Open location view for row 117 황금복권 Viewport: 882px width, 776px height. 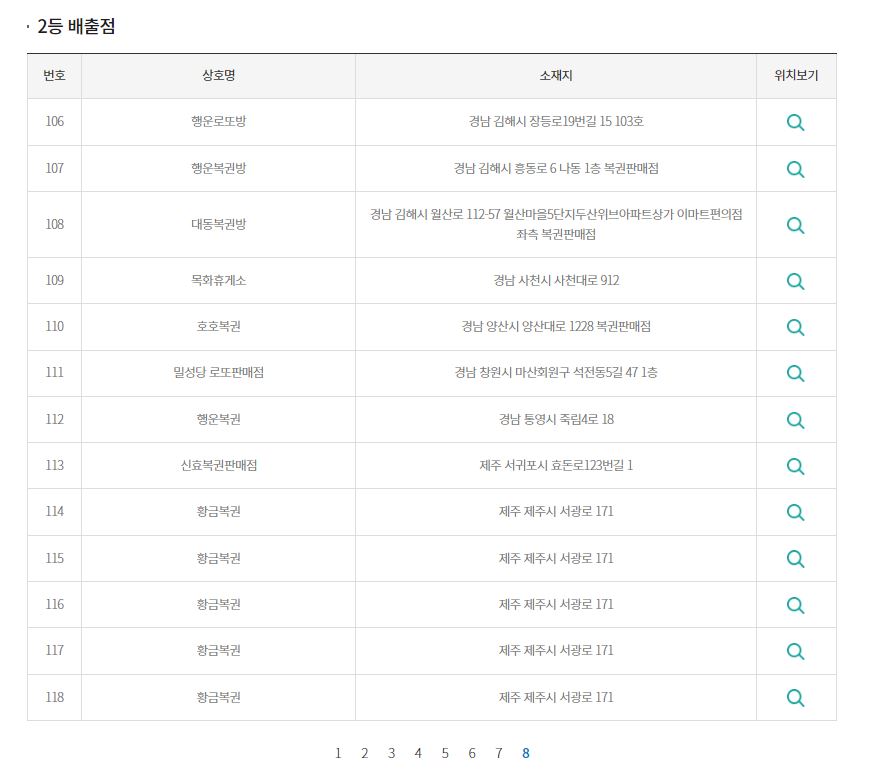(795, 651)
